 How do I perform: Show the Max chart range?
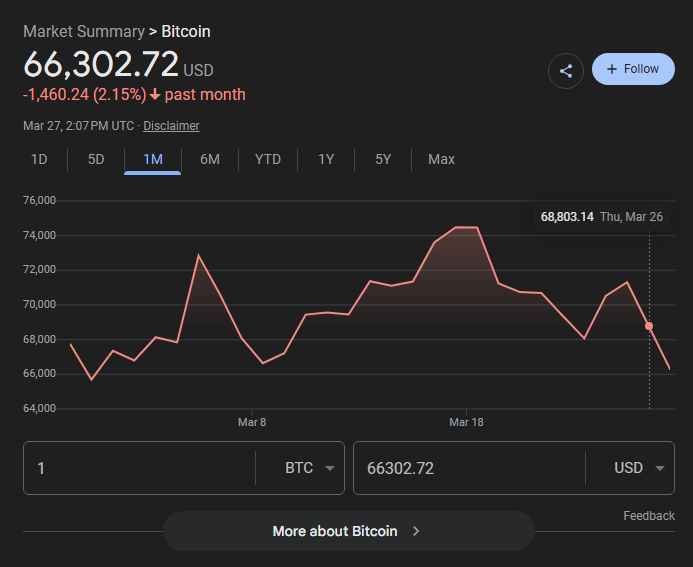(x=441, y=159)
